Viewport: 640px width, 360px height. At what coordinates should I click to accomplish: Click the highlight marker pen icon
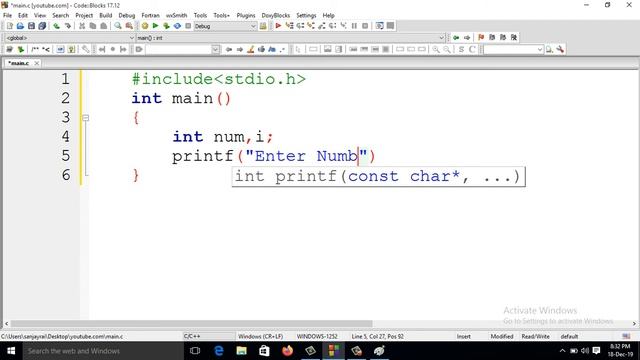tap(251, 49)
